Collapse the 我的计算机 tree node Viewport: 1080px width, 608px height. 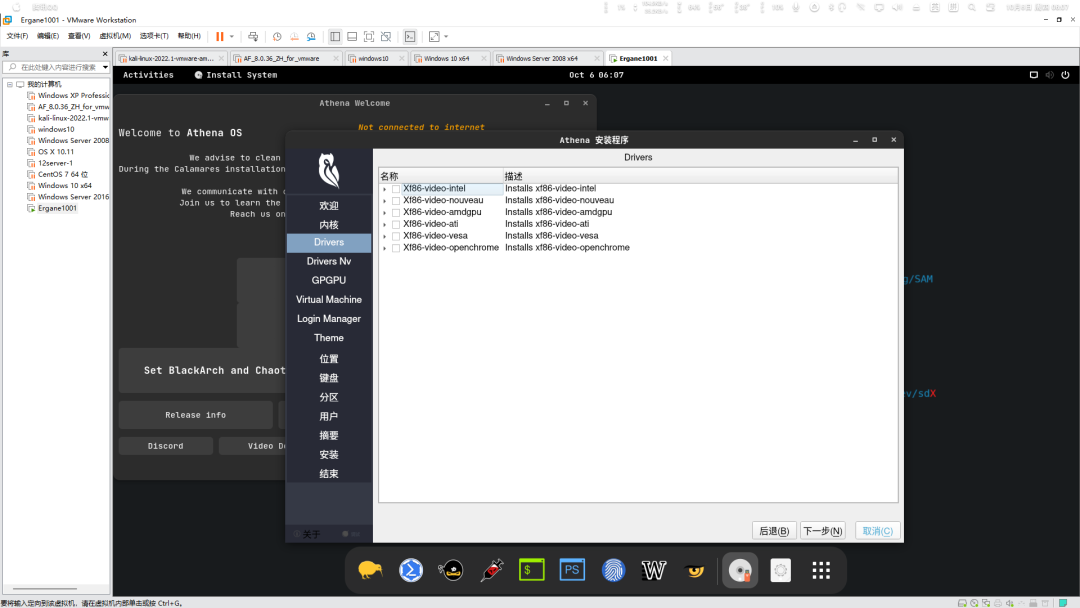(x=10, y=84)
